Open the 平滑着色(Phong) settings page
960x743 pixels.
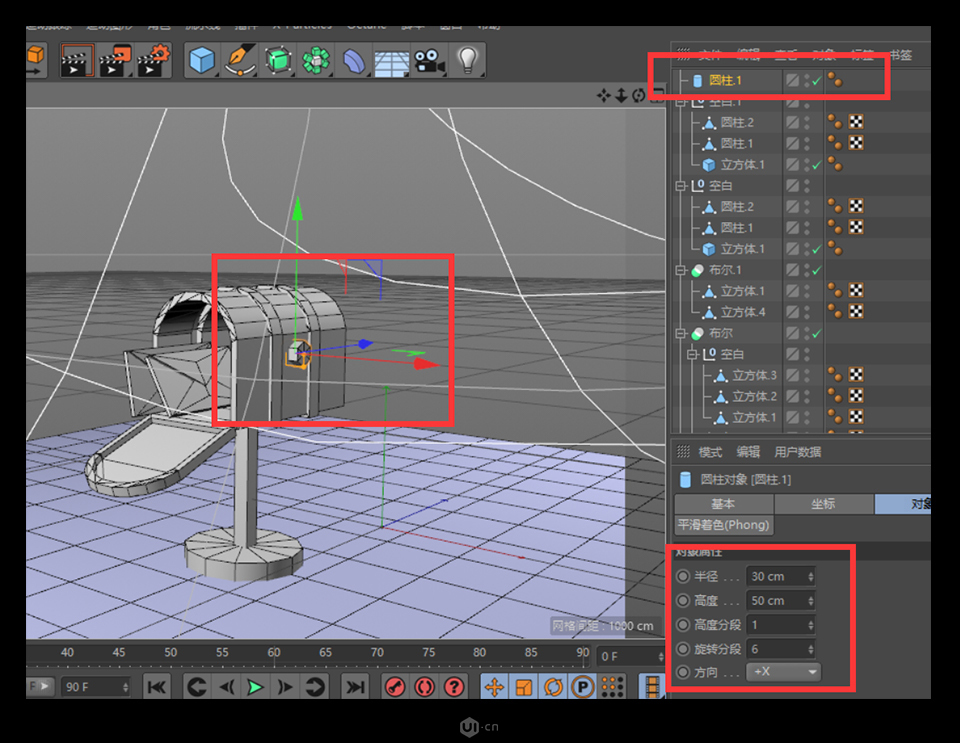point(723,525)
